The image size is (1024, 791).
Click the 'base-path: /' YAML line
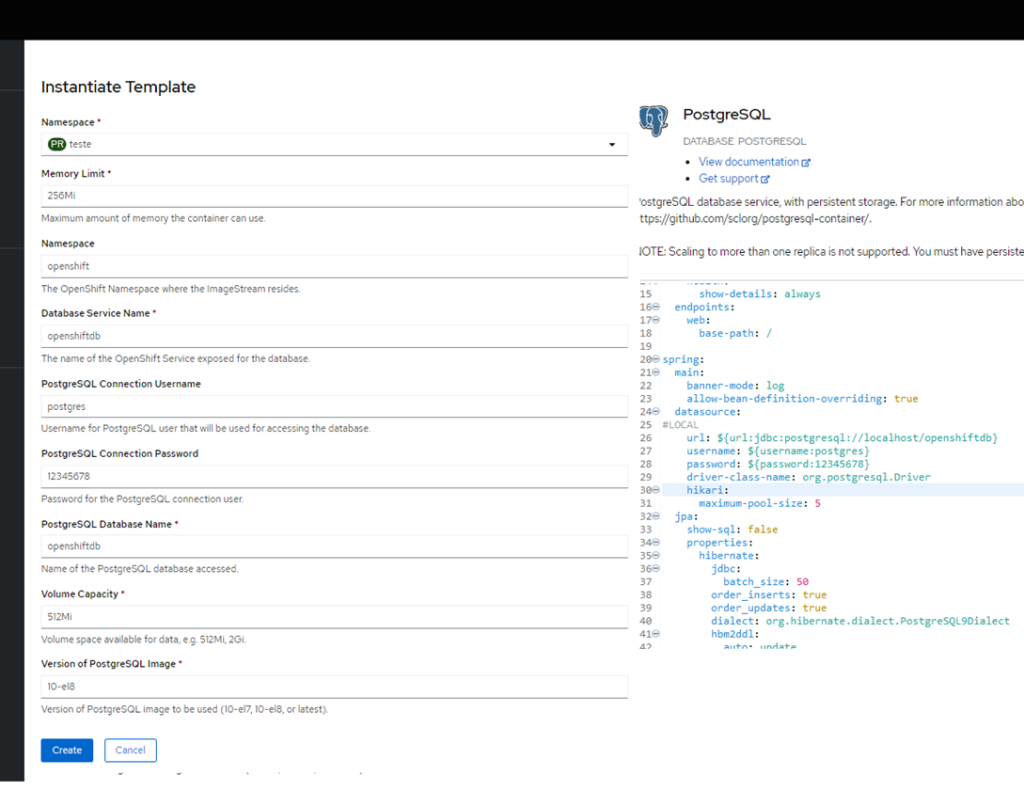point(735,333)
